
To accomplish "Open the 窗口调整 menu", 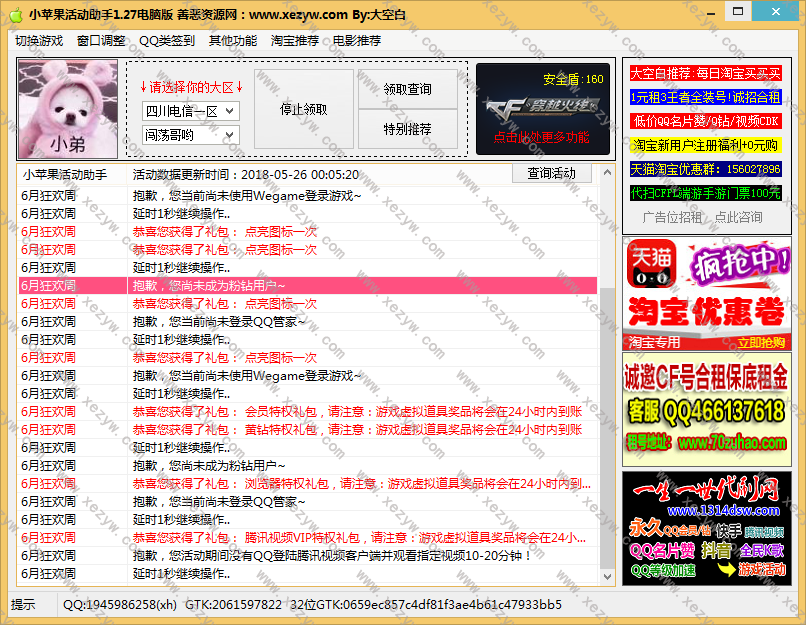I will [101, 41].
